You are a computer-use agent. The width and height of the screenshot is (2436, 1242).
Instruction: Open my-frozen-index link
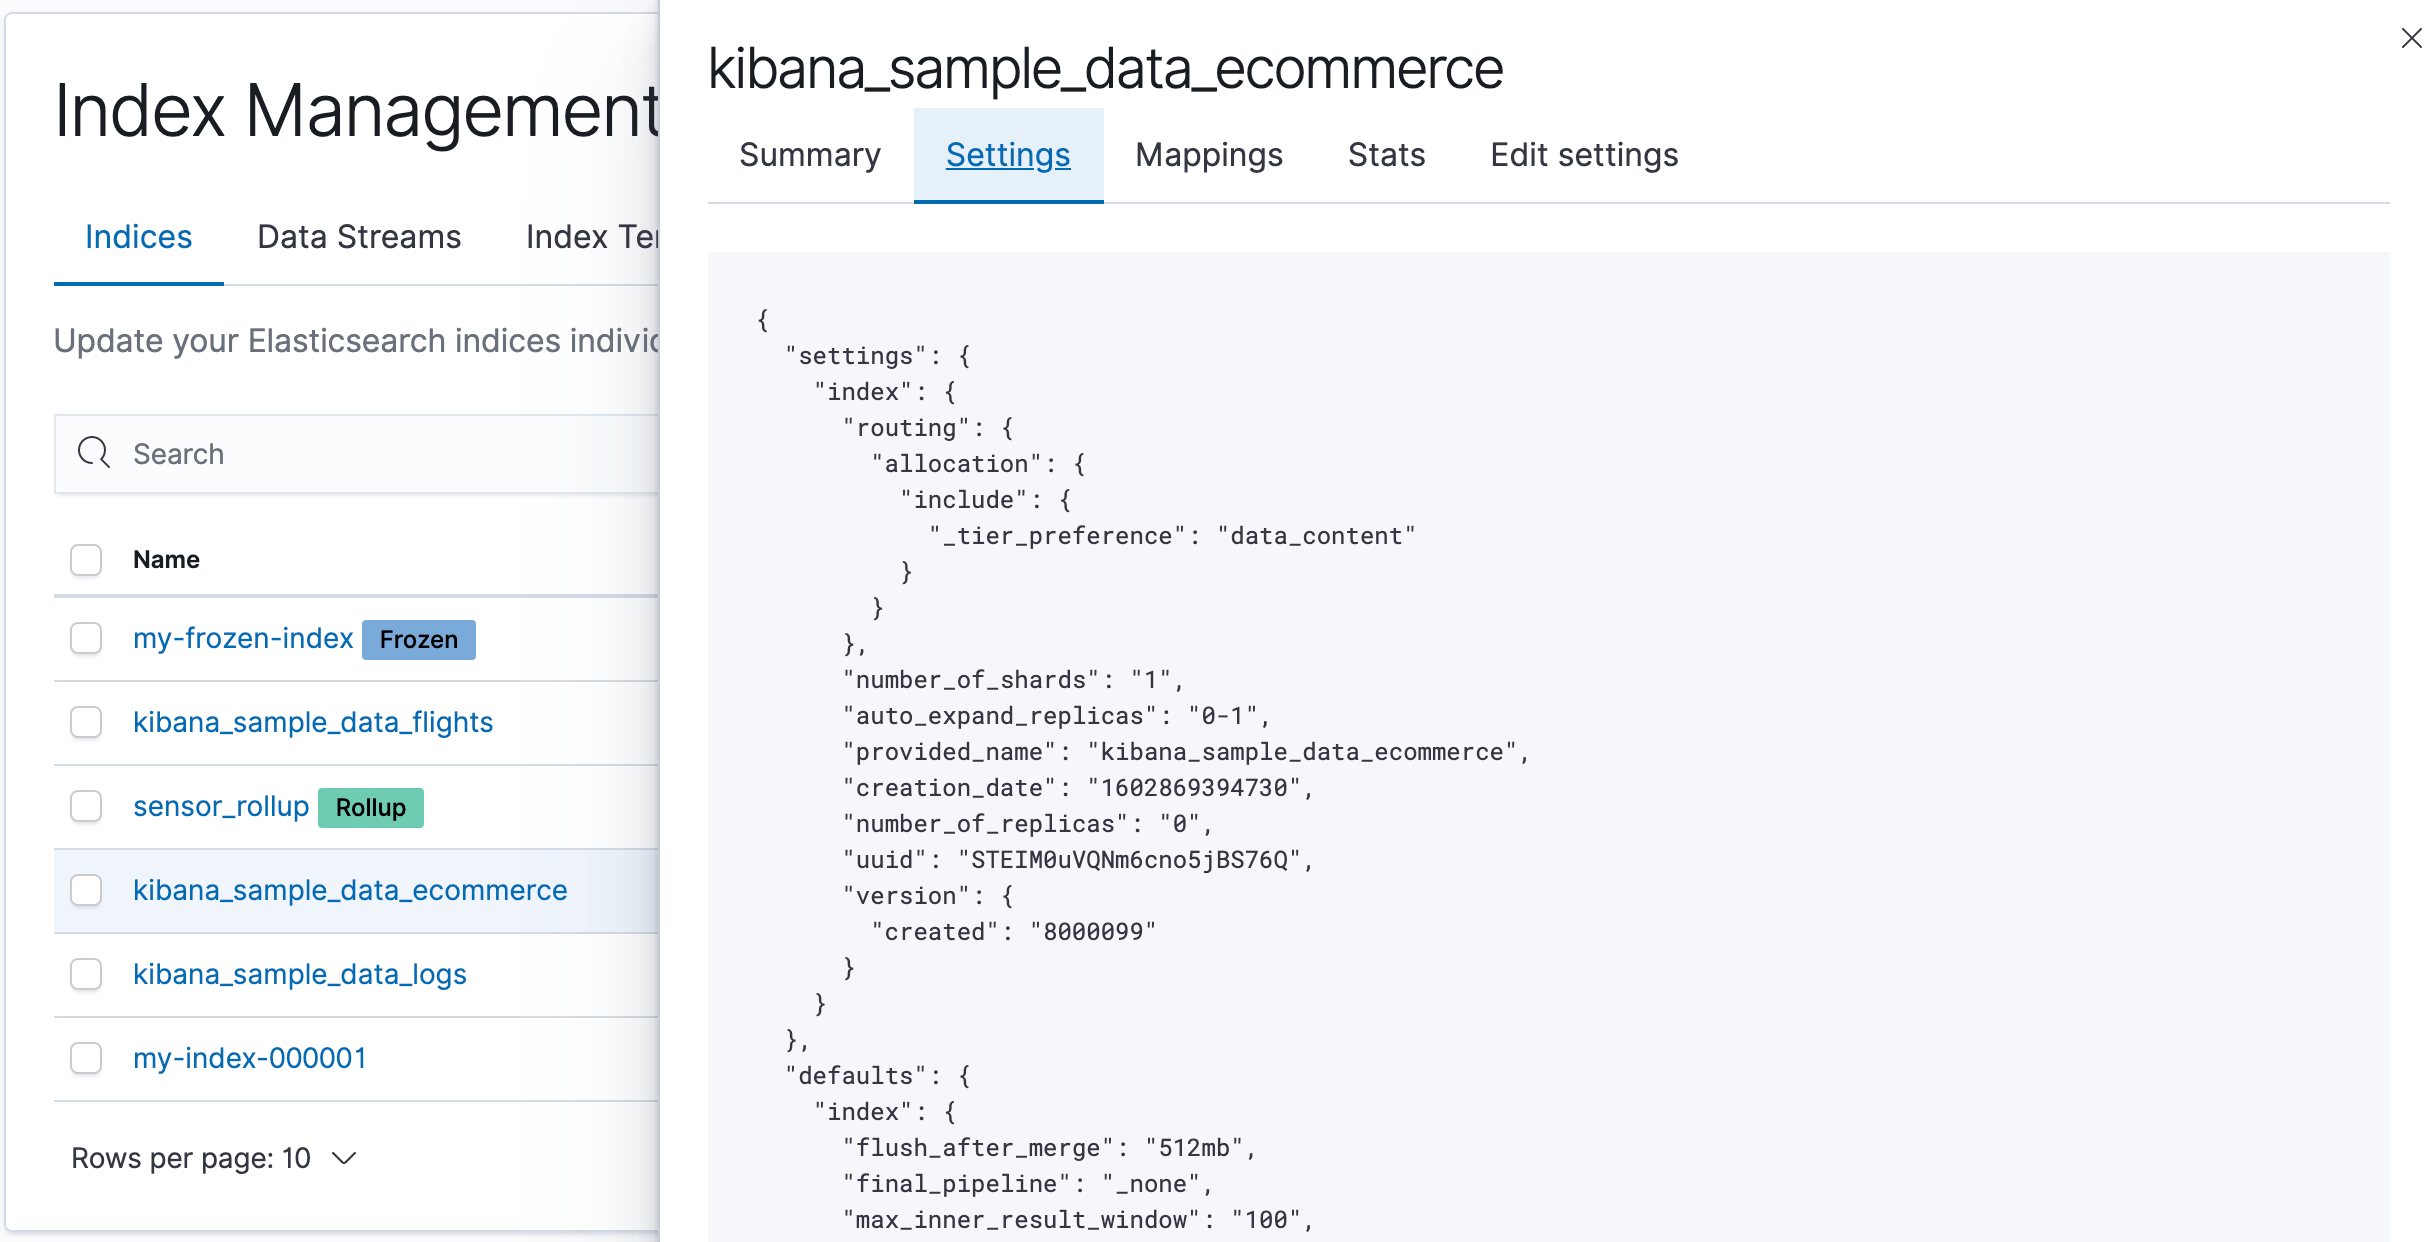(243, 638)
